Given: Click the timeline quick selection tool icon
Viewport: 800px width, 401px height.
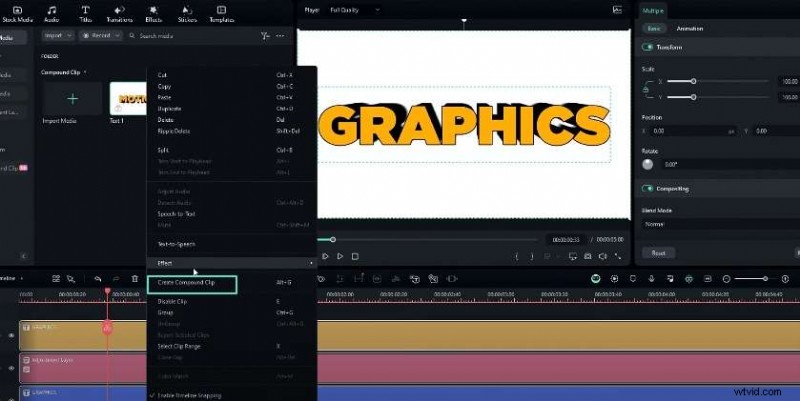Looking at the screenshot, I should pyautogui.click(x=71, y=279).
